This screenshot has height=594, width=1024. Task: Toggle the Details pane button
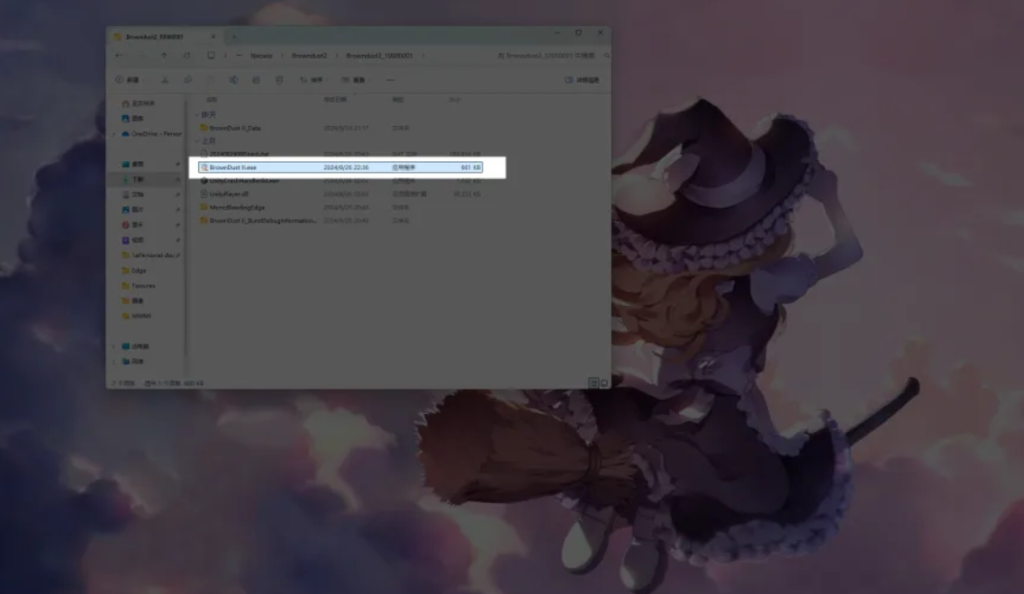(582, 80)
